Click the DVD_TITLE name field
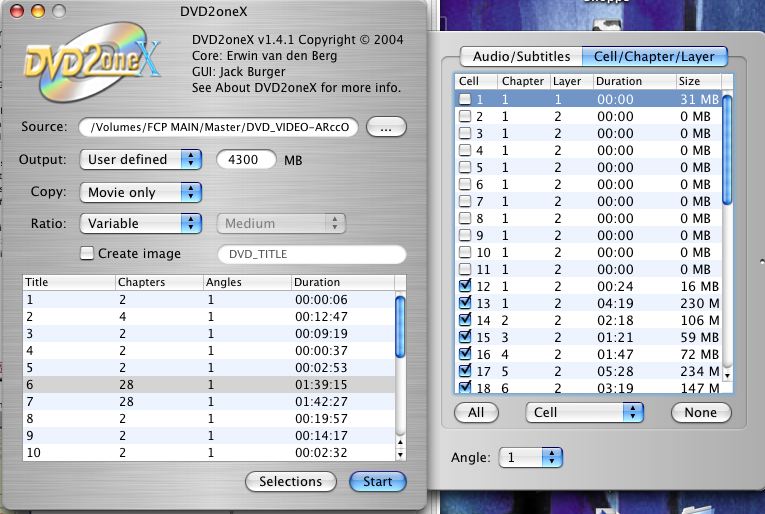The image size is (765, 514). pyautogui.click(x=312, y=254)
